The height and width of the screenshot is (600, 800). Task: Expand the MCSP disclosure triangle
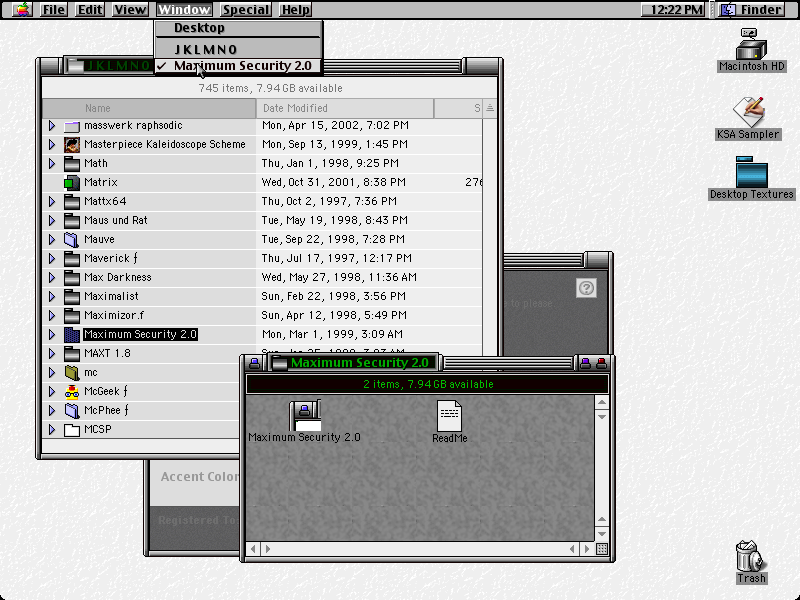52,430
